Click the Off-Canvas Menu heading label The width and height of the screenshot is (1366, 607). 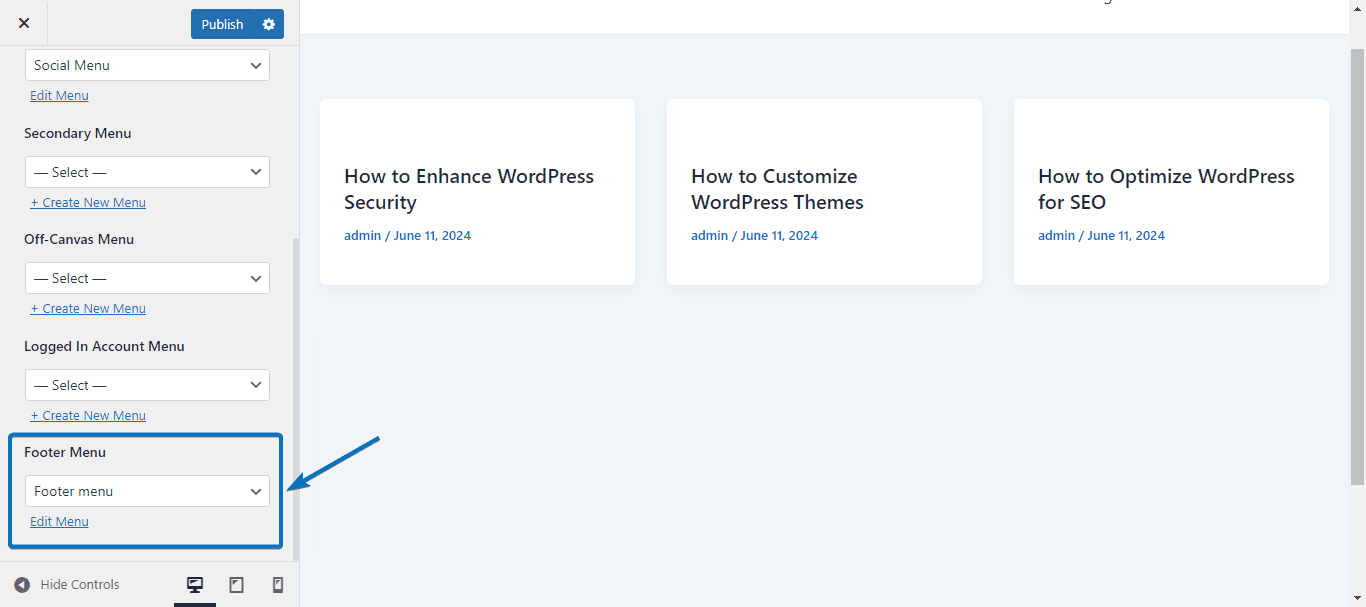(79, 239)
